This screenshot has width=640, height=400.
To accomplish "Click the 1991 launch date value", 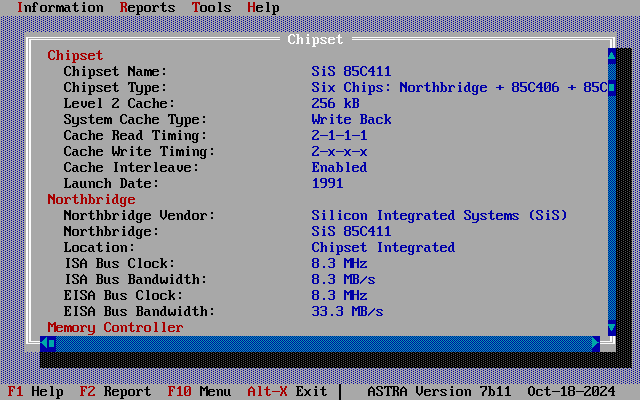I will [x=327, y=183].
